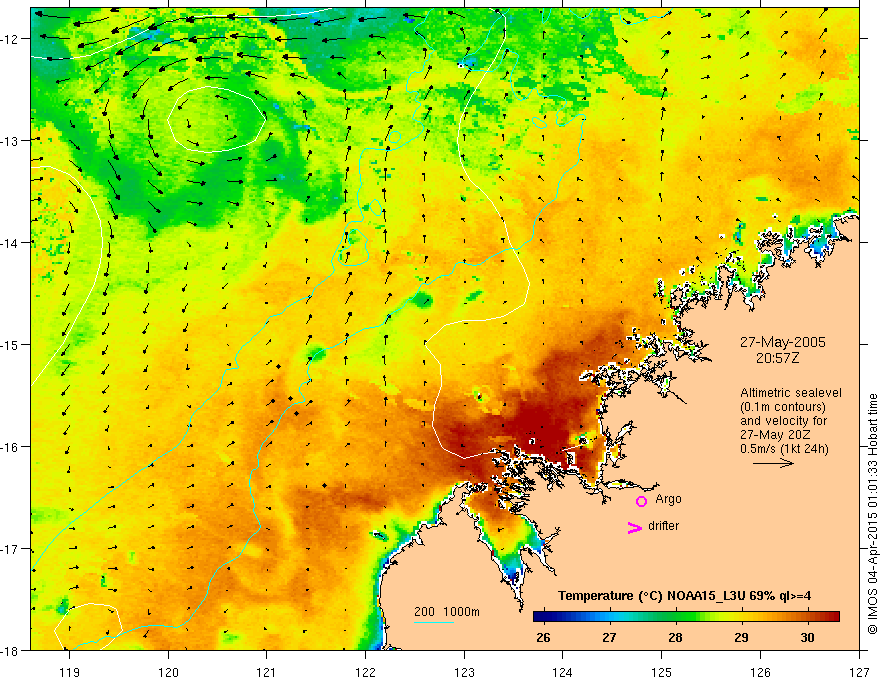Click longitude axis label '125'
The image size is (880, 680).
pos(662,673)
